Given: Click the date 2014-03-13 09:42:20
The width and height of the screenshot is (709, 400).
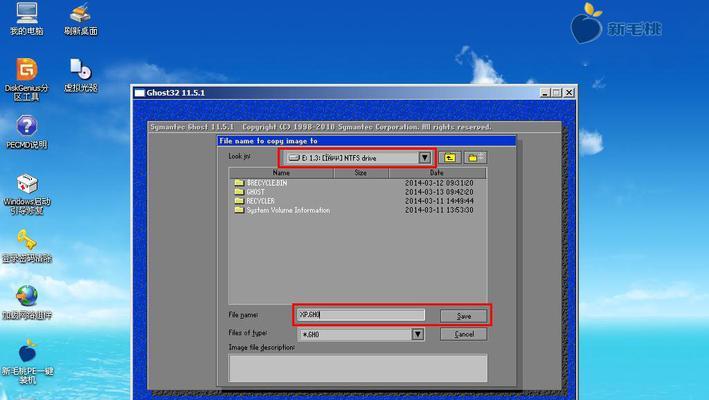Looking at the screenshot, I should pyautogui.click(x=439, y=192).
